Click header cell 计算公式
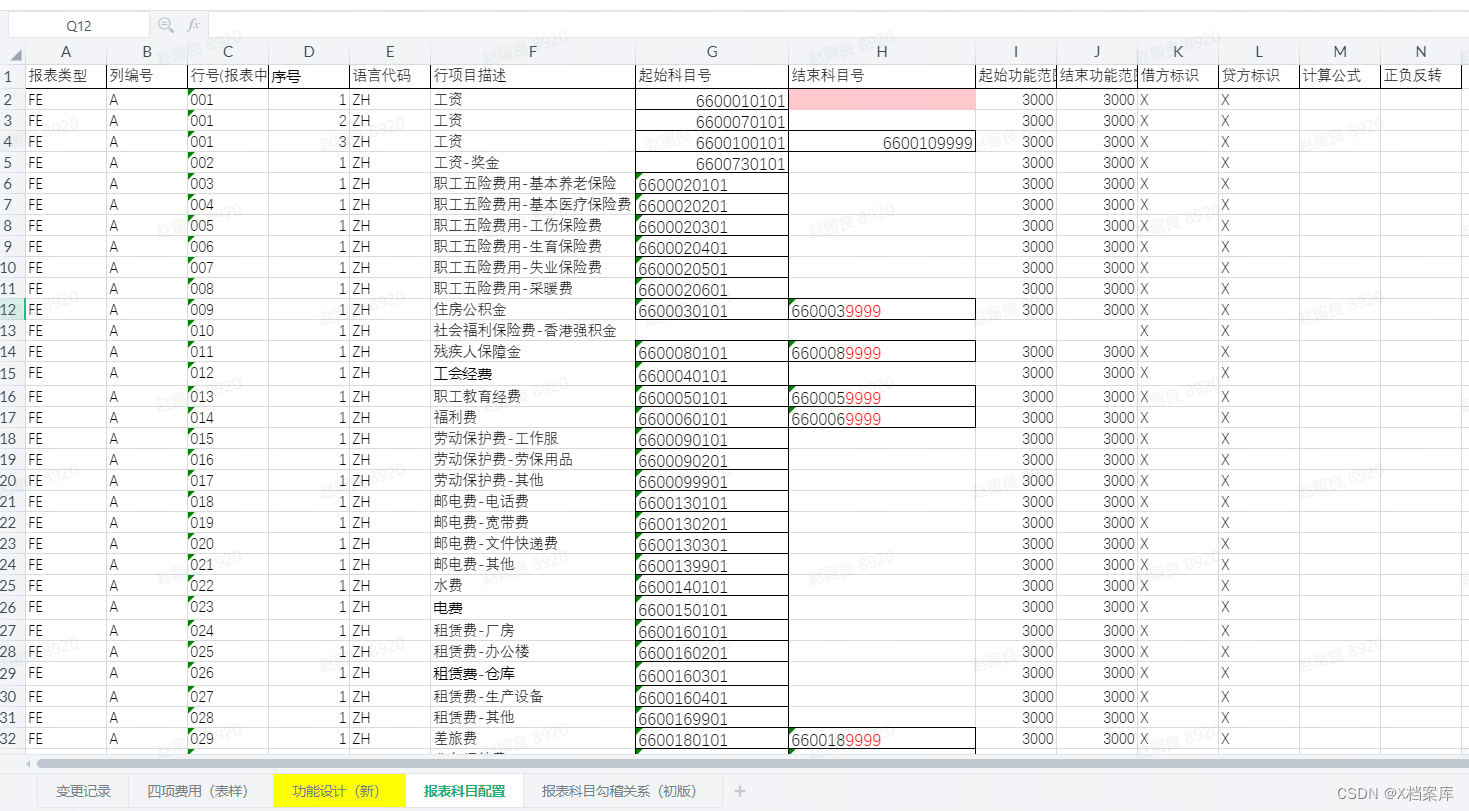 (1340, 76)
